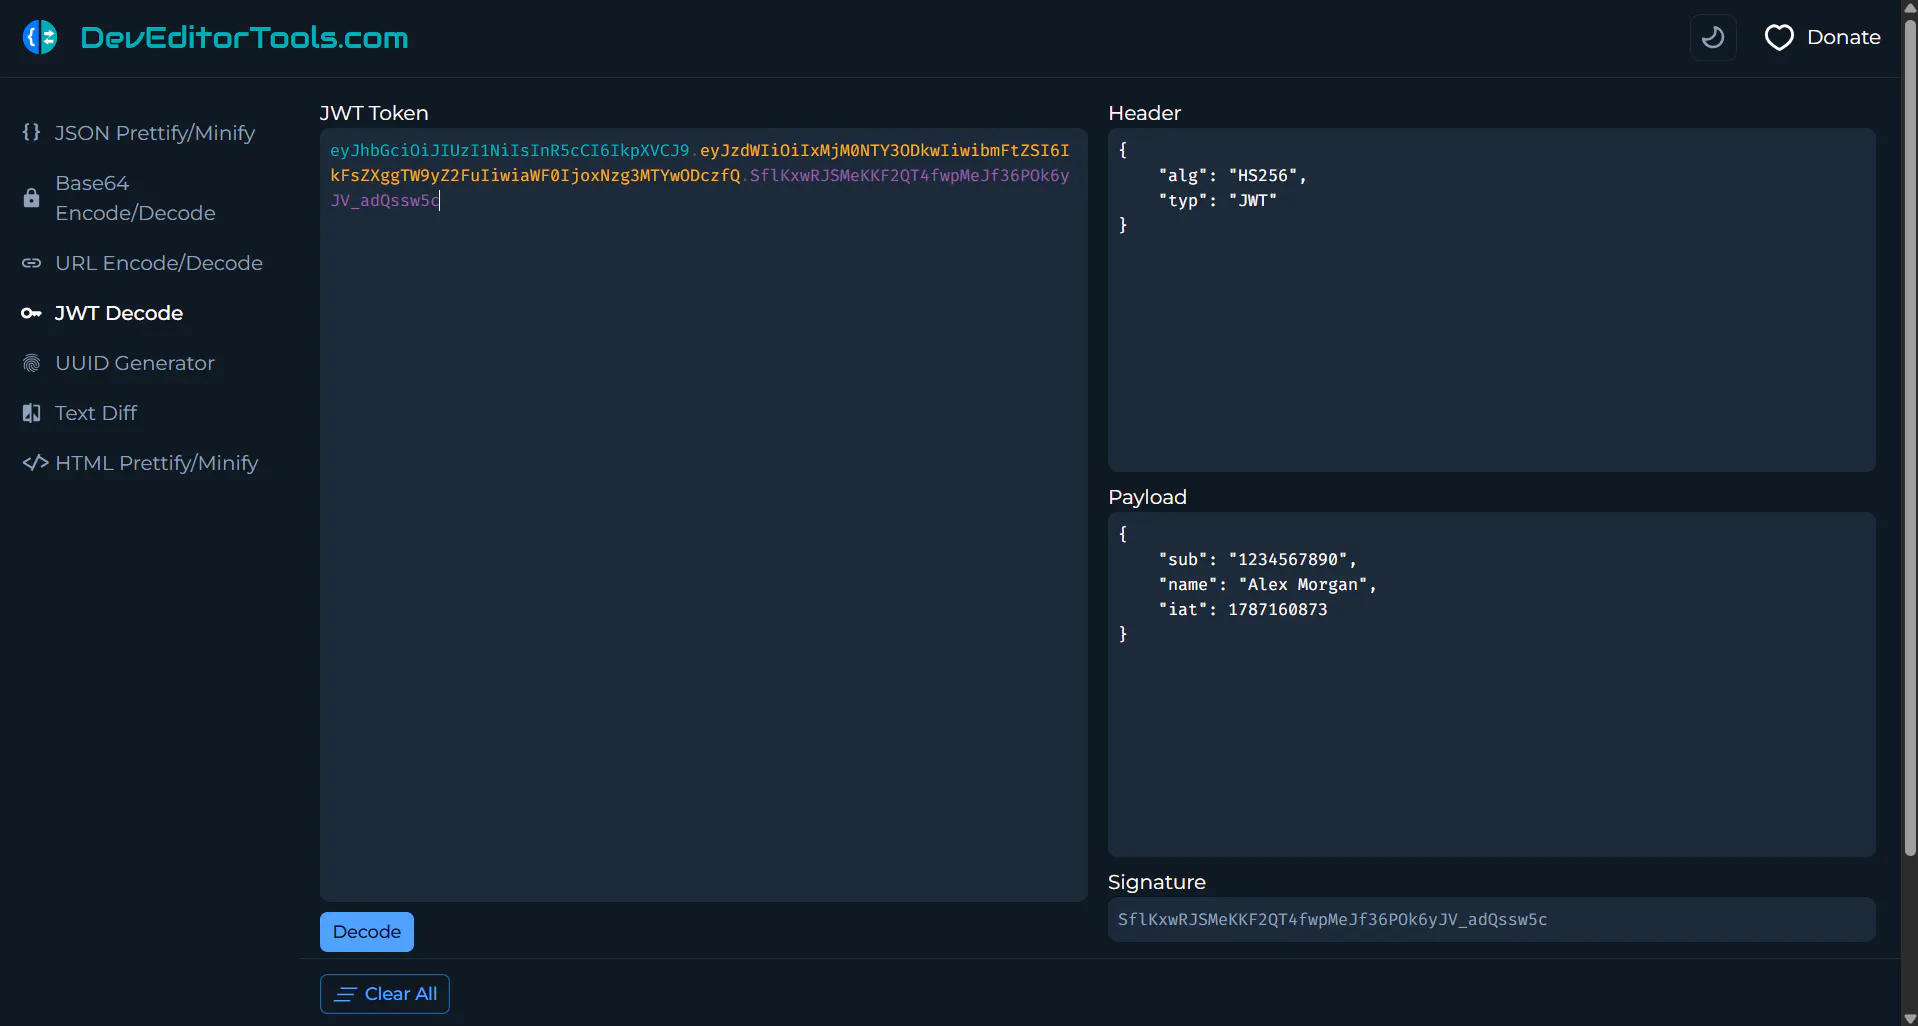The height and width of the screenshot is (1026, 1918).
Task: Click the cyan token header segment eyJhbGci
Action: [509, 150]
